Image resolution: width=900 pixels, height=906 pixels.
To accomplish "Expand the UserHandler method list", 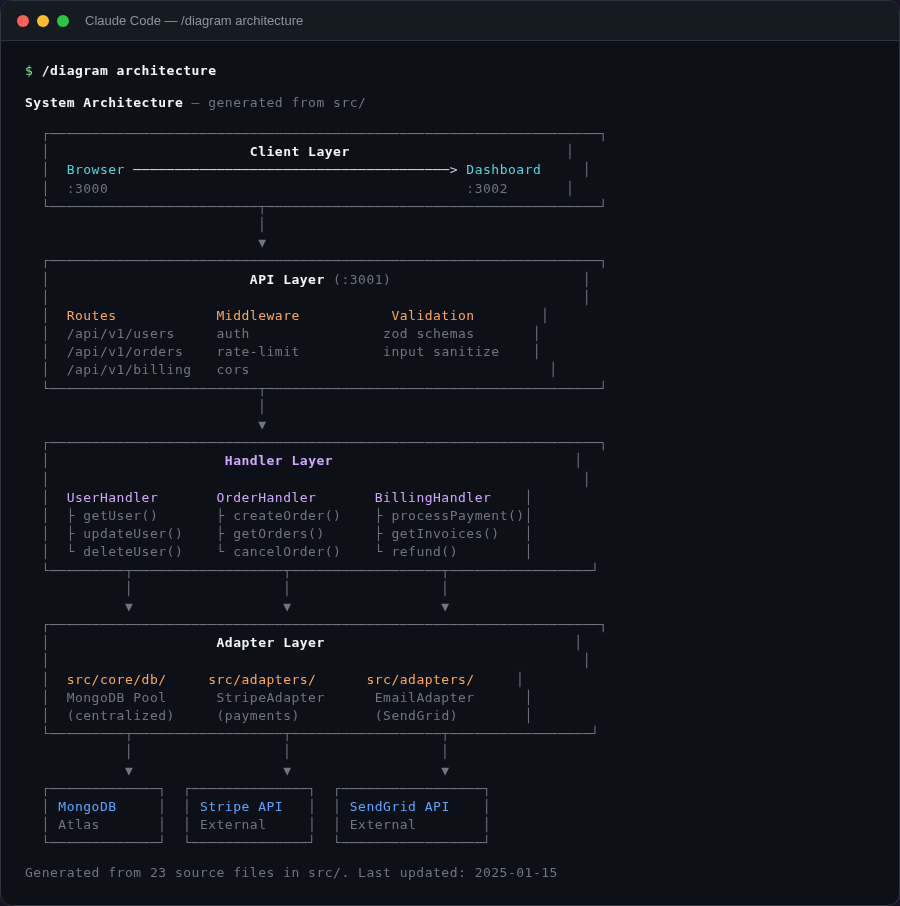I will coord(112,497).
